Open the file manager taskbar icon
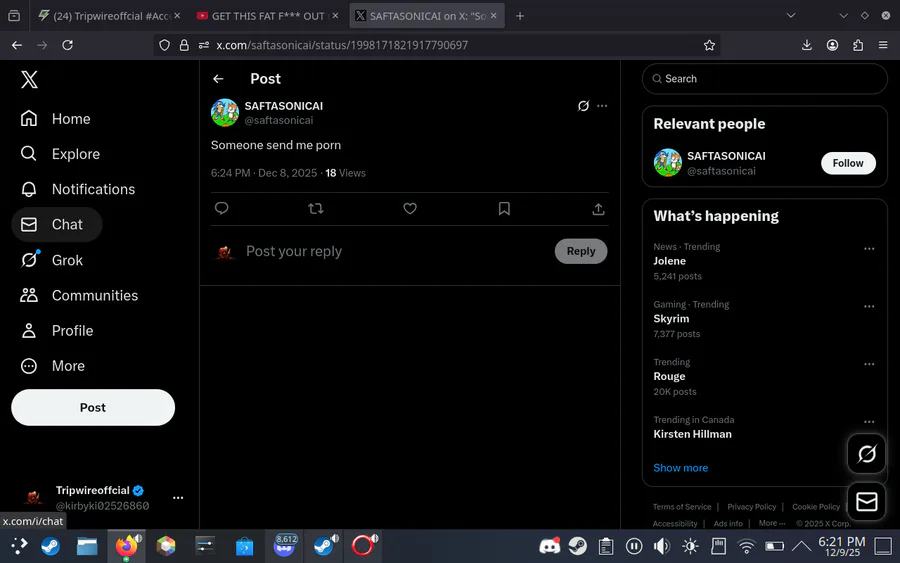This screenshot has height=563, width=900. (x=87, y=546)
